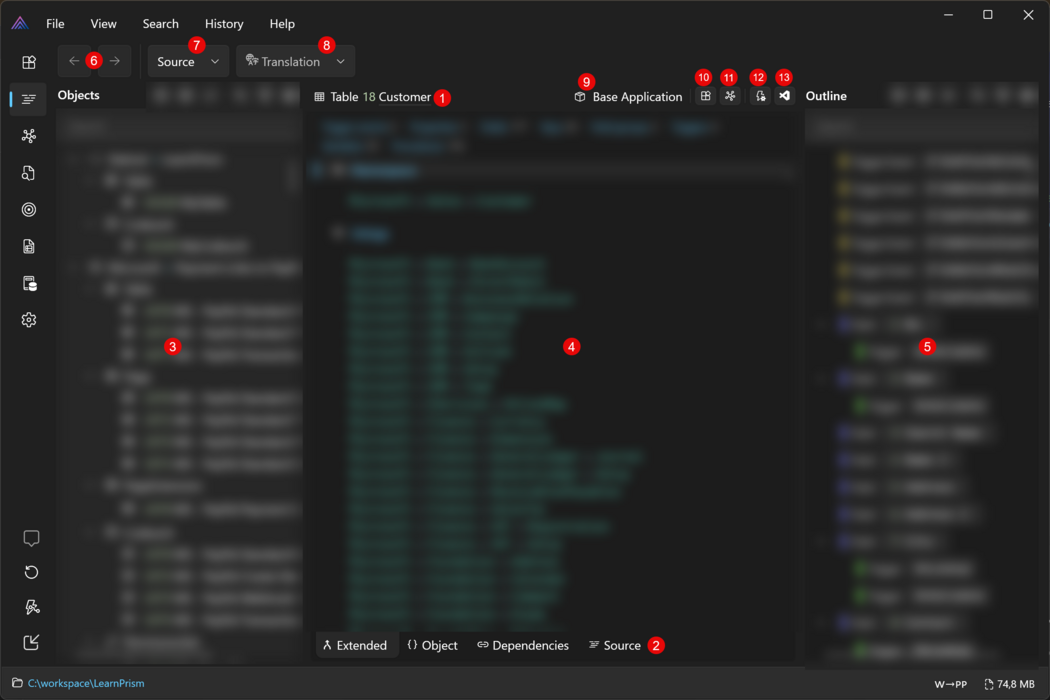Click the file search icon in sidebar
This screenshot has width=1050, height=700.
[29, 173]
